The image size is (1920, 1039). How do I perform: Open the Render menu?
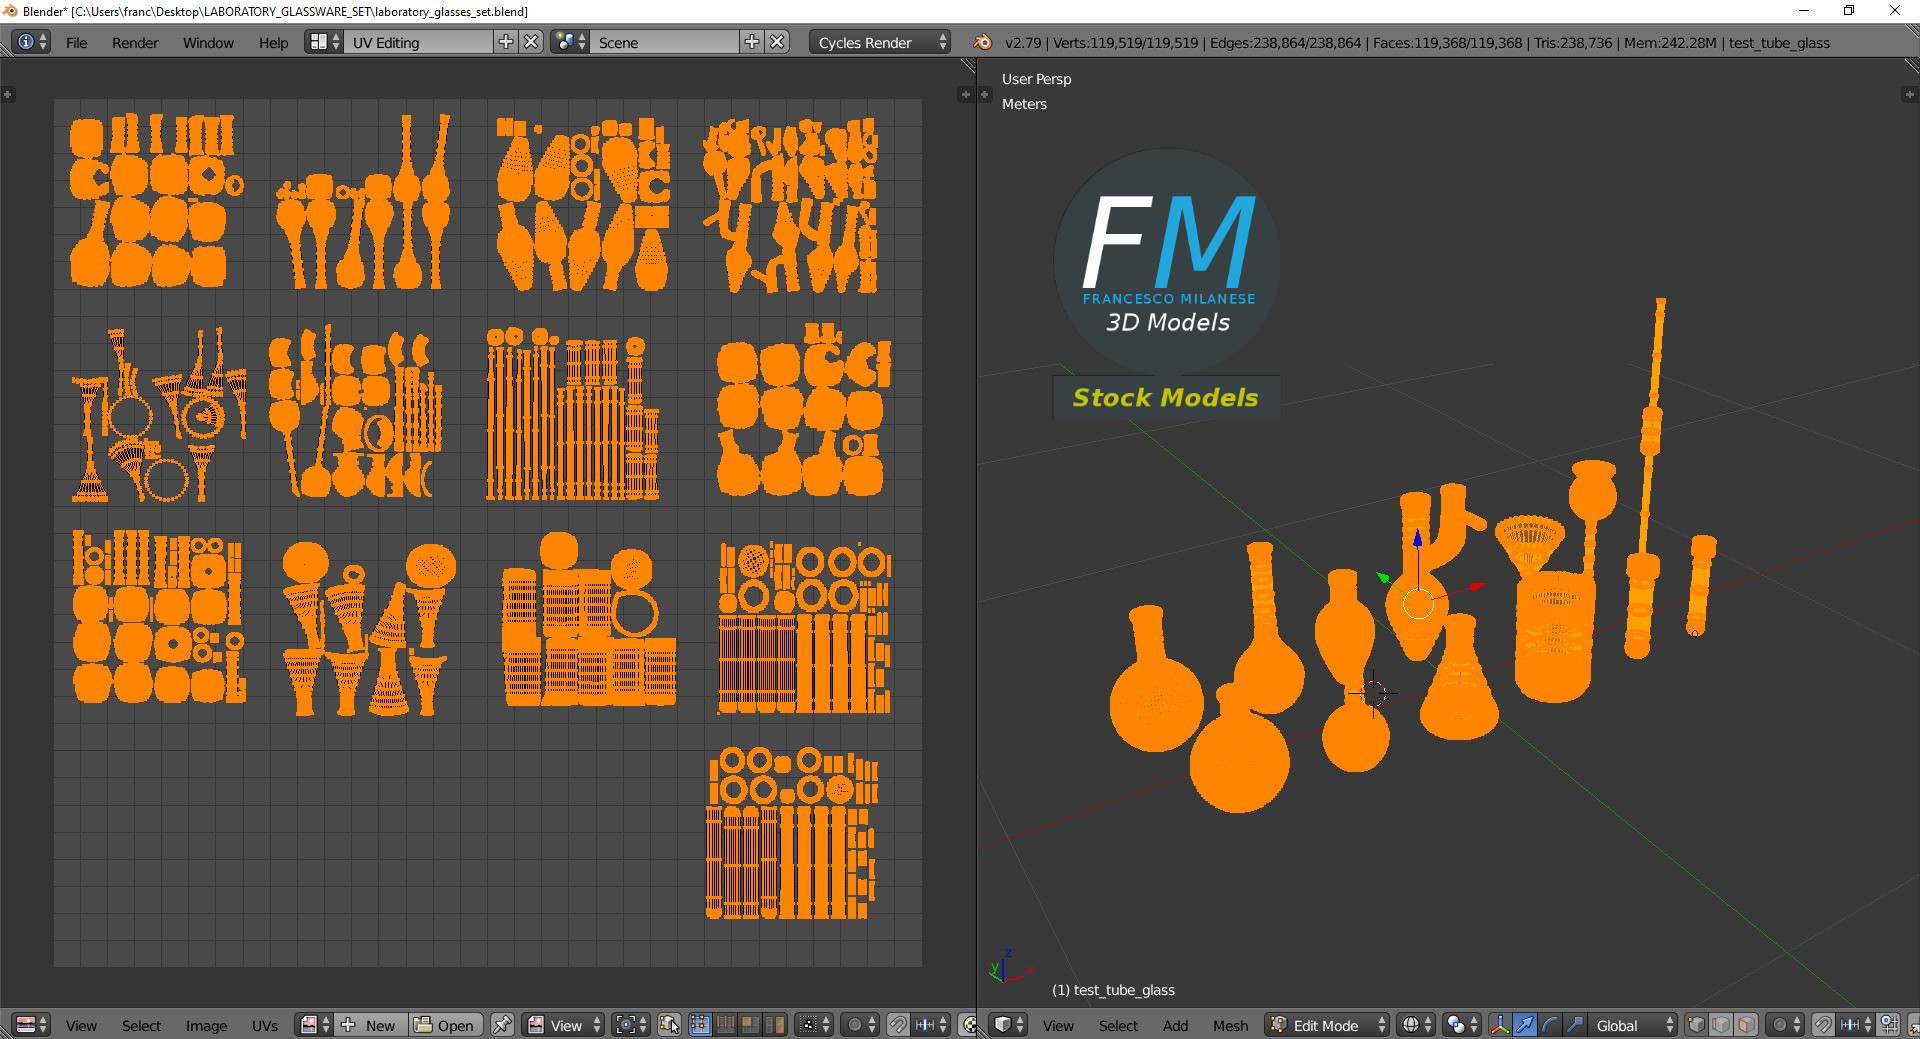(135, 42)
